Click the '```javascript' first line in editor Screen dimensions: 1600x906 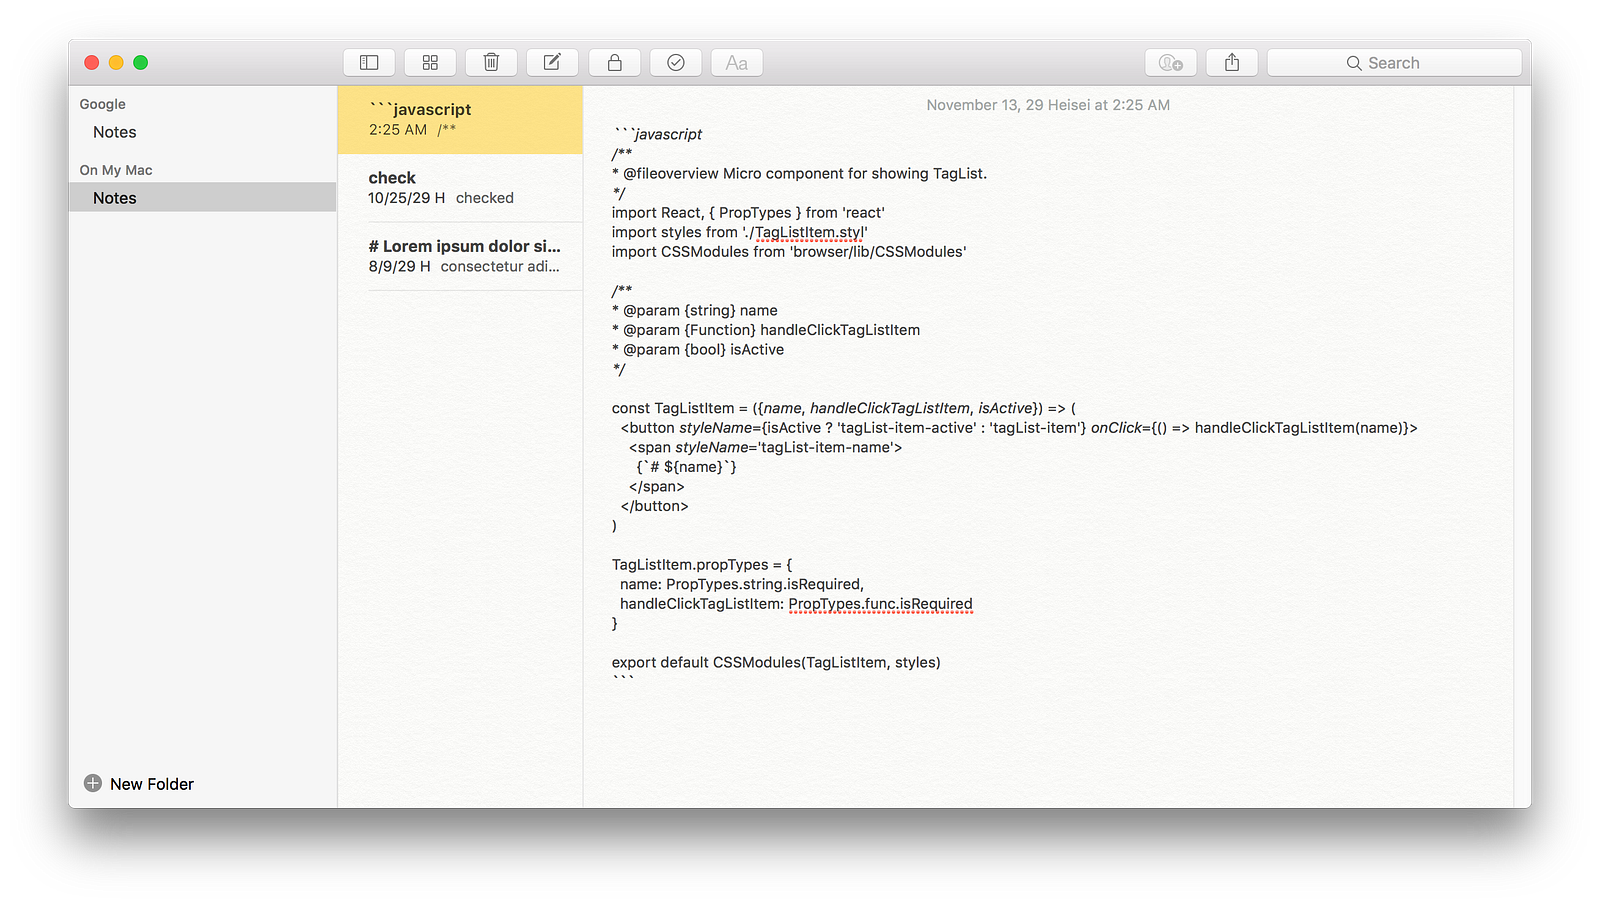(658, 134)
